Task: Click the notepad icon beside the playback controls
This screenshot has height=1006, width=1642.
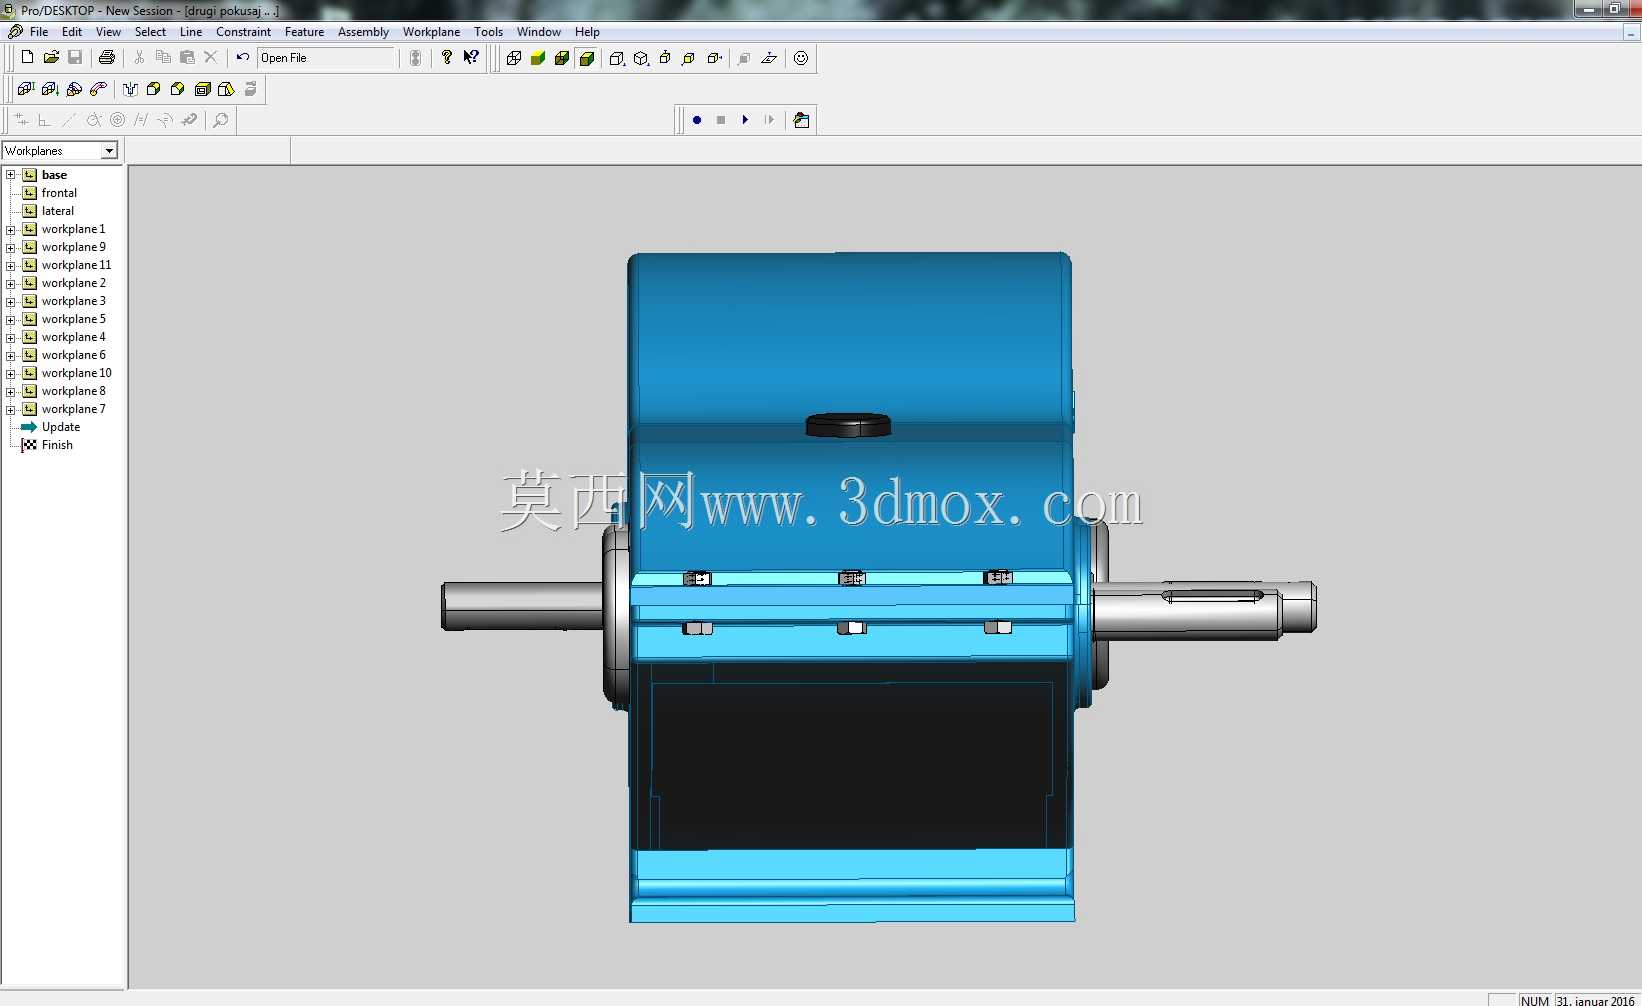Action: [801, 120]
